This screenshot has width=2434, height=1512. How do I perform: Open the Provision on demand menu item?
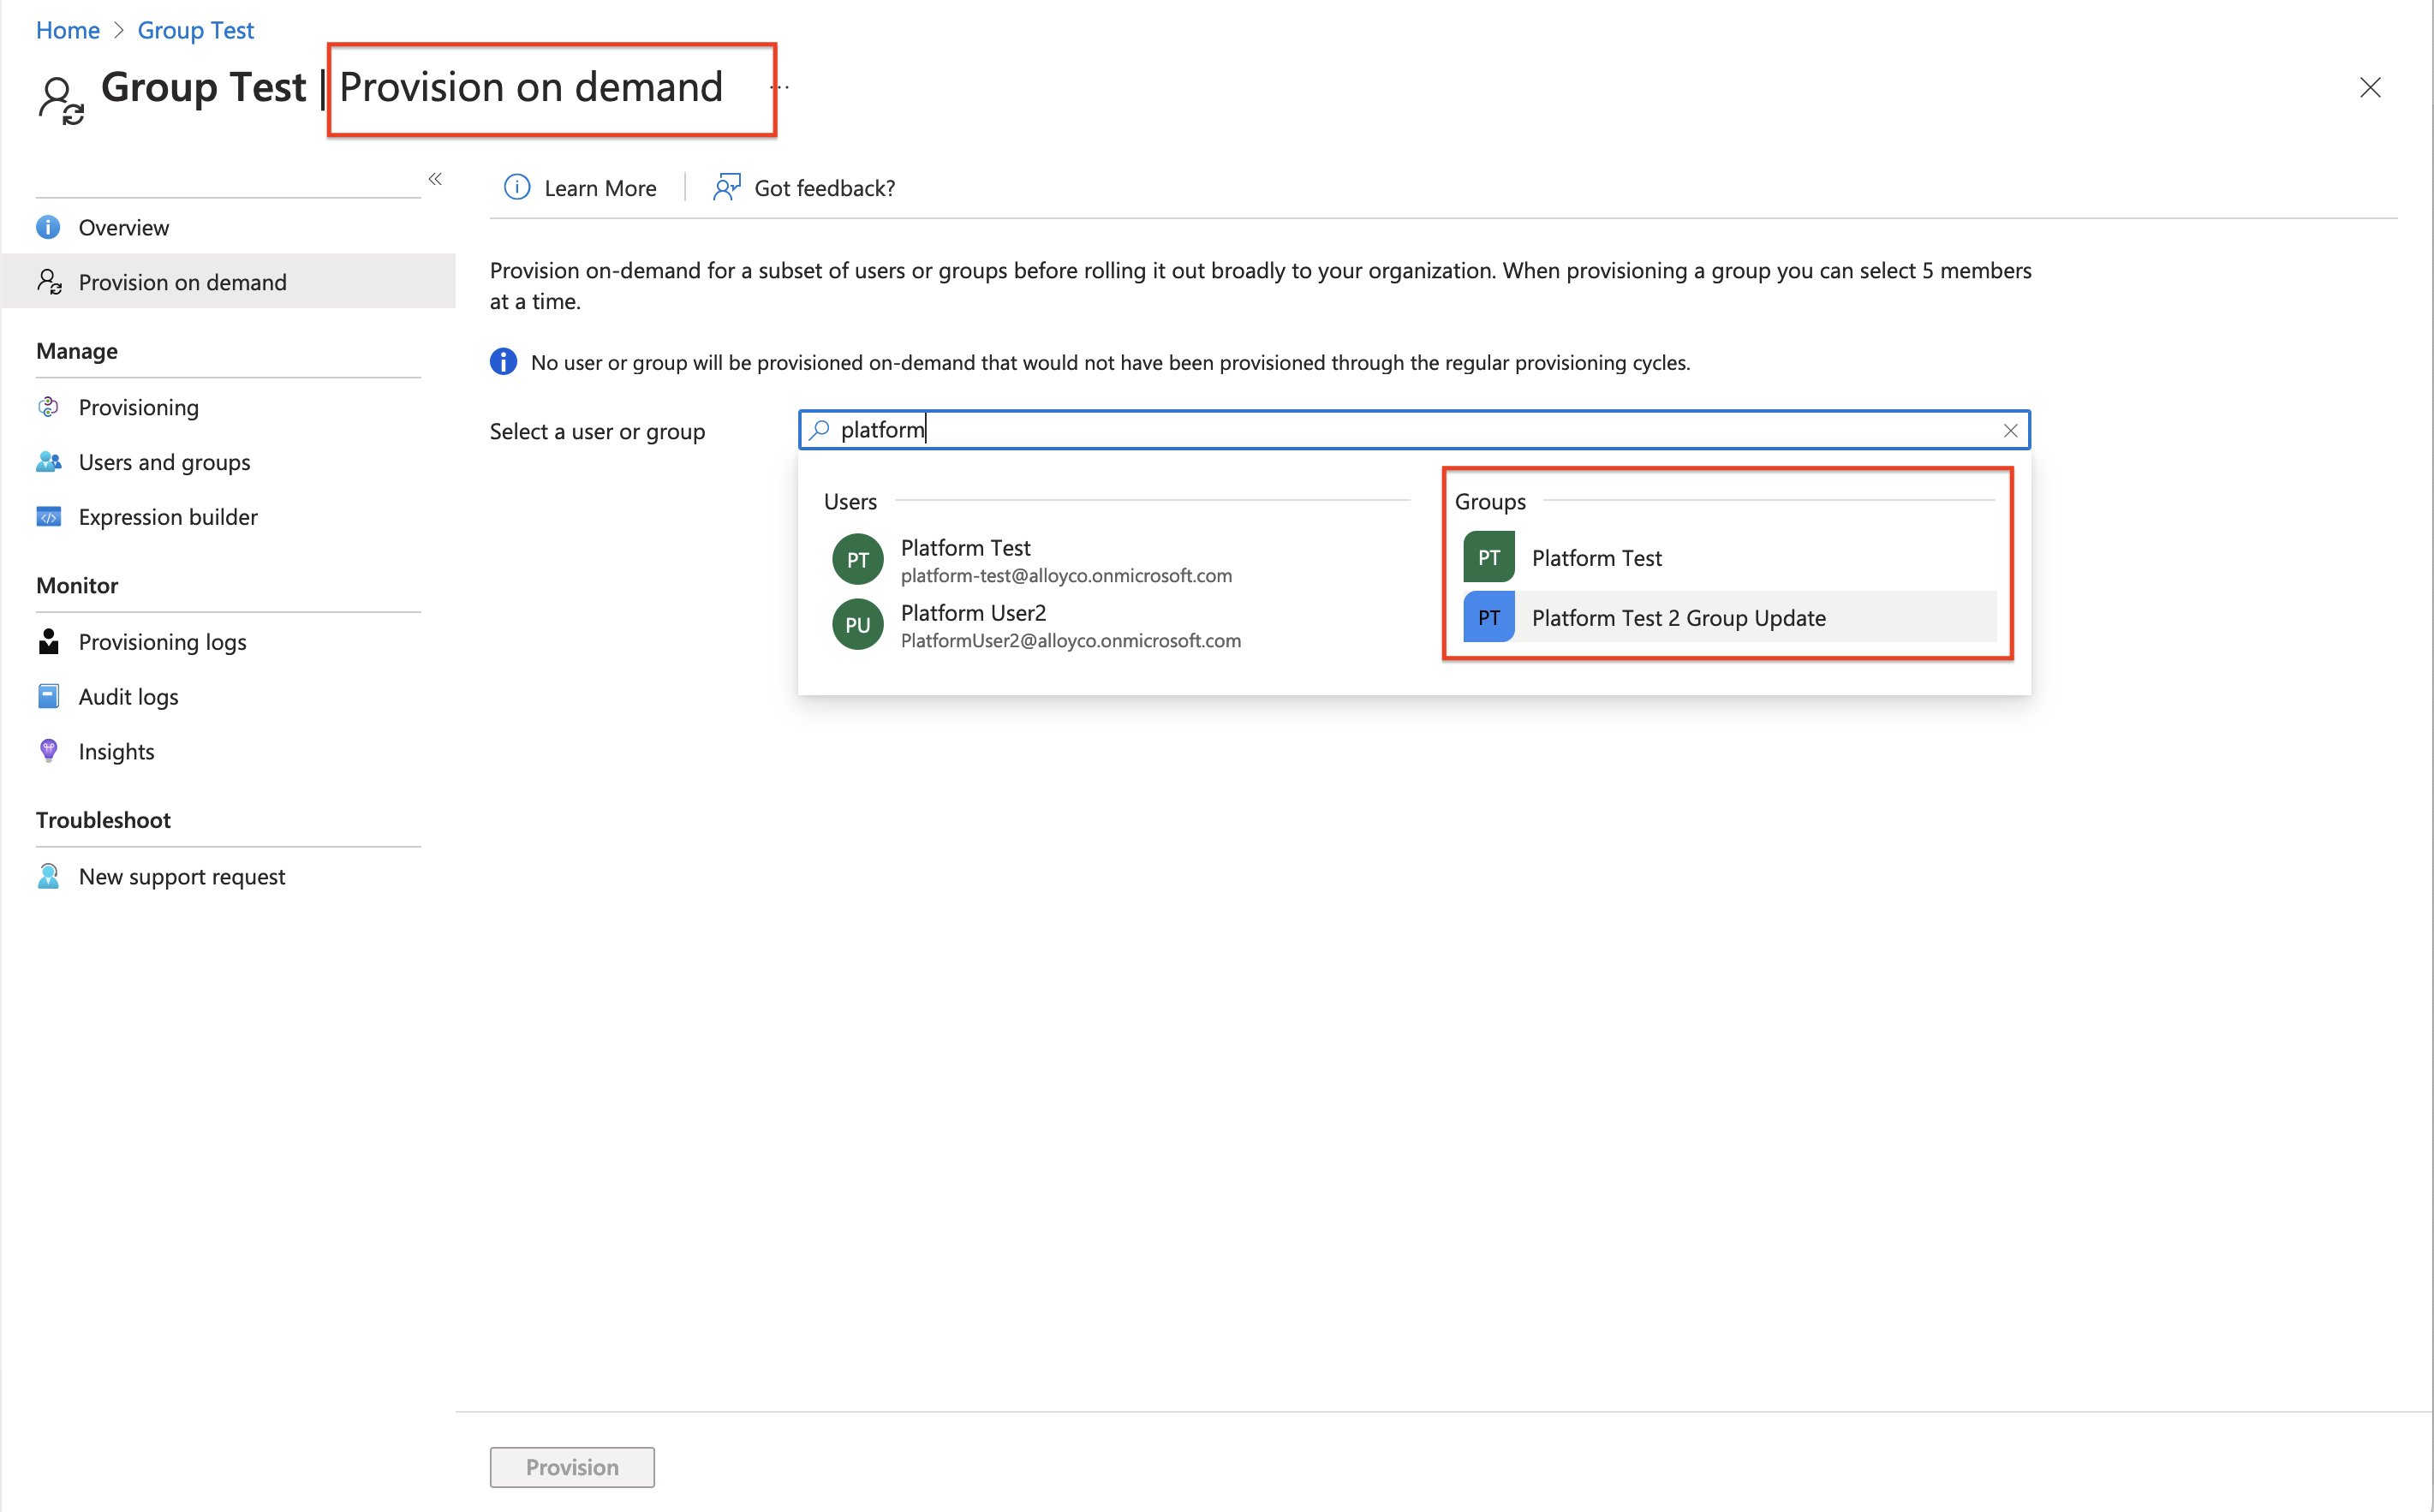click(x=182, y=283)
